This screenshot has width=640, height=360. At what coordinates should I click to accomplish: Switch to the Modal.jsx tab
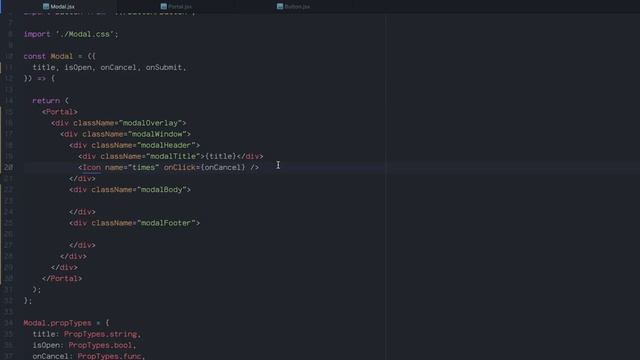58,7
